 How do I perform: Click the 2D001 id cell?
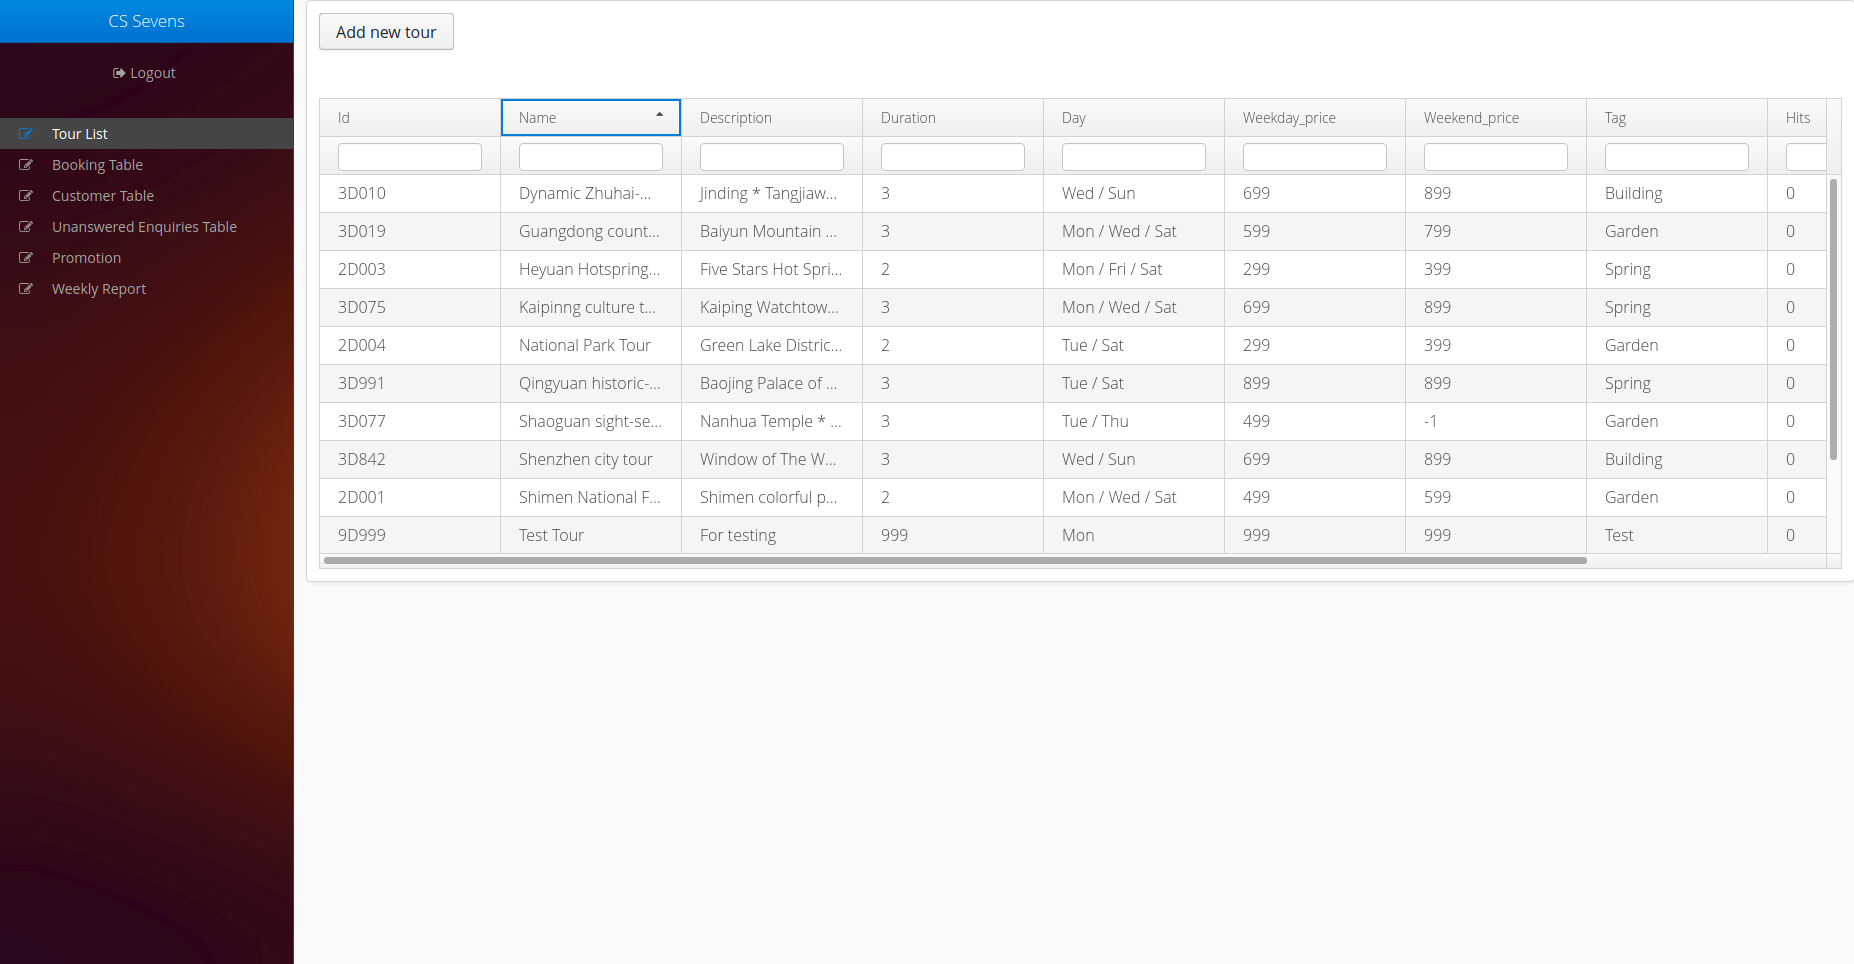click(x=410, y=498)
